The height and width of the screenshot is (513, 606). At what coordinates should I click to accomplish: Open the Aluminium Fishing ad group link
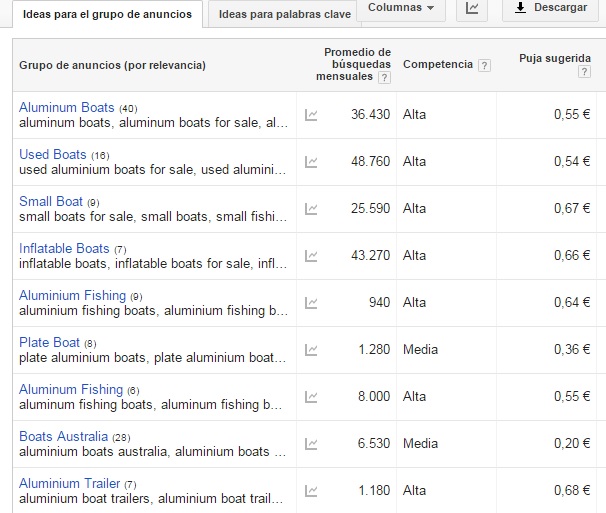(73, 295)
